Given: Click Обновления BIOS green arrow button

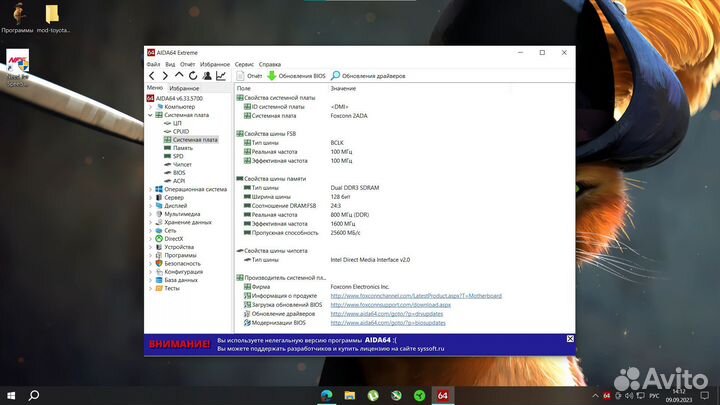Looking at the screenshot, I should (x=297, y=76).
